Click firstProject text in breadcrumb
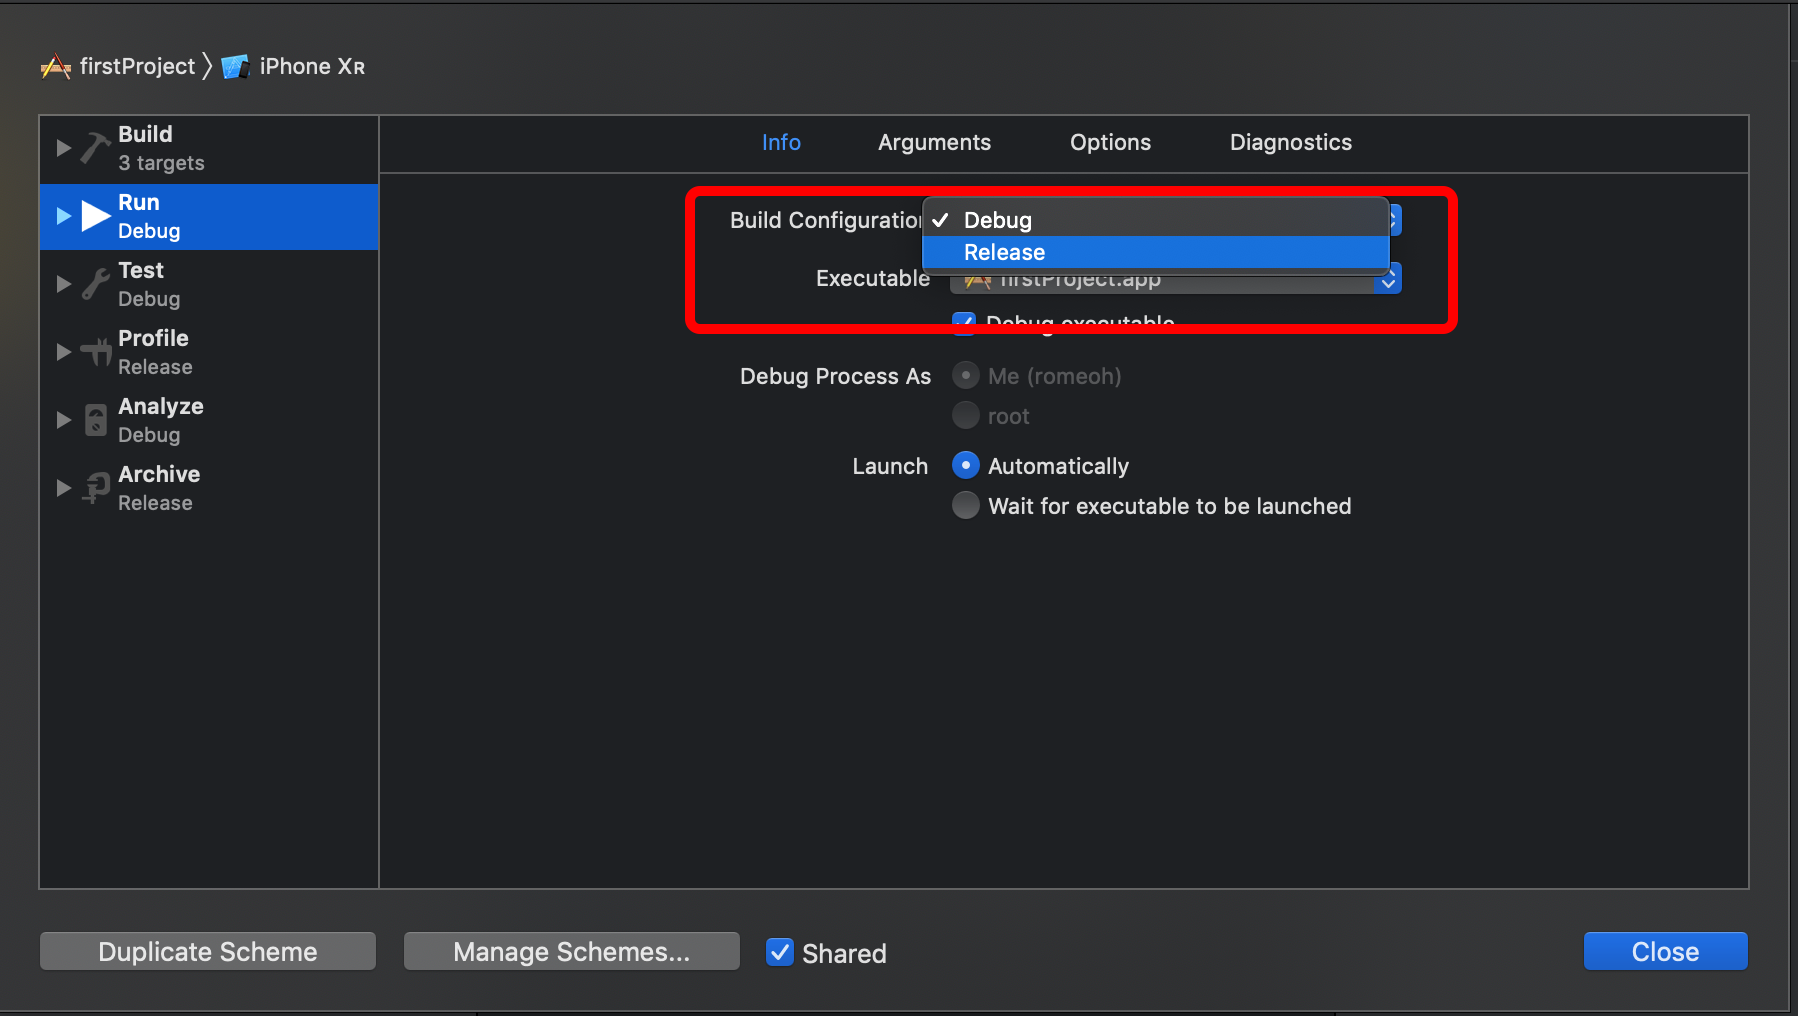This screenshot has width=1798, height=1016. click(x=137, y=66)
